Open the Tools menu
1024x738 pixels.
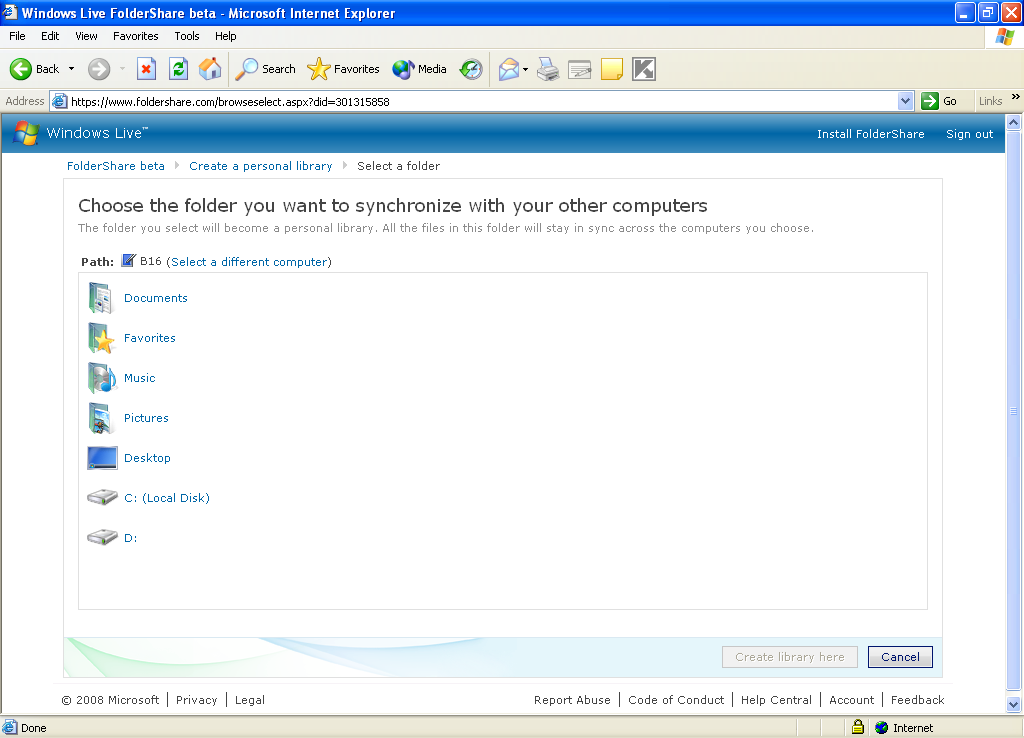click(x=187, y=36)
